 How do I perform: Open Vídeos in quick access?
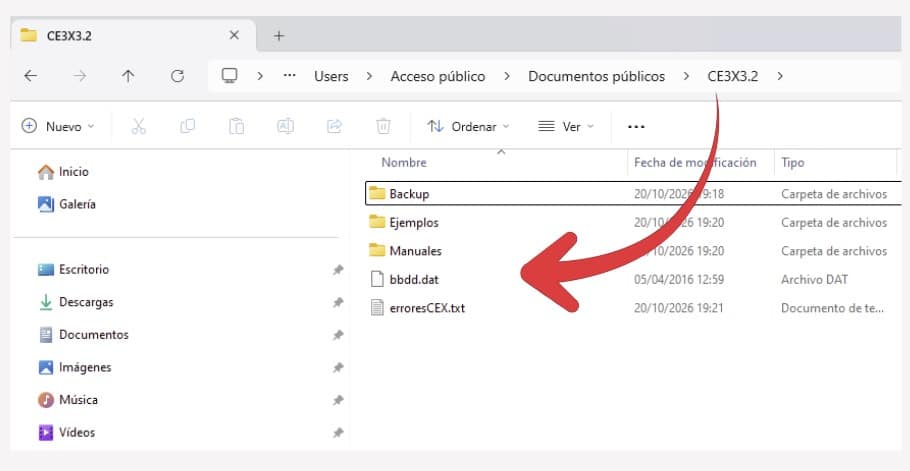pyautogui.click(x=66, y=432)
